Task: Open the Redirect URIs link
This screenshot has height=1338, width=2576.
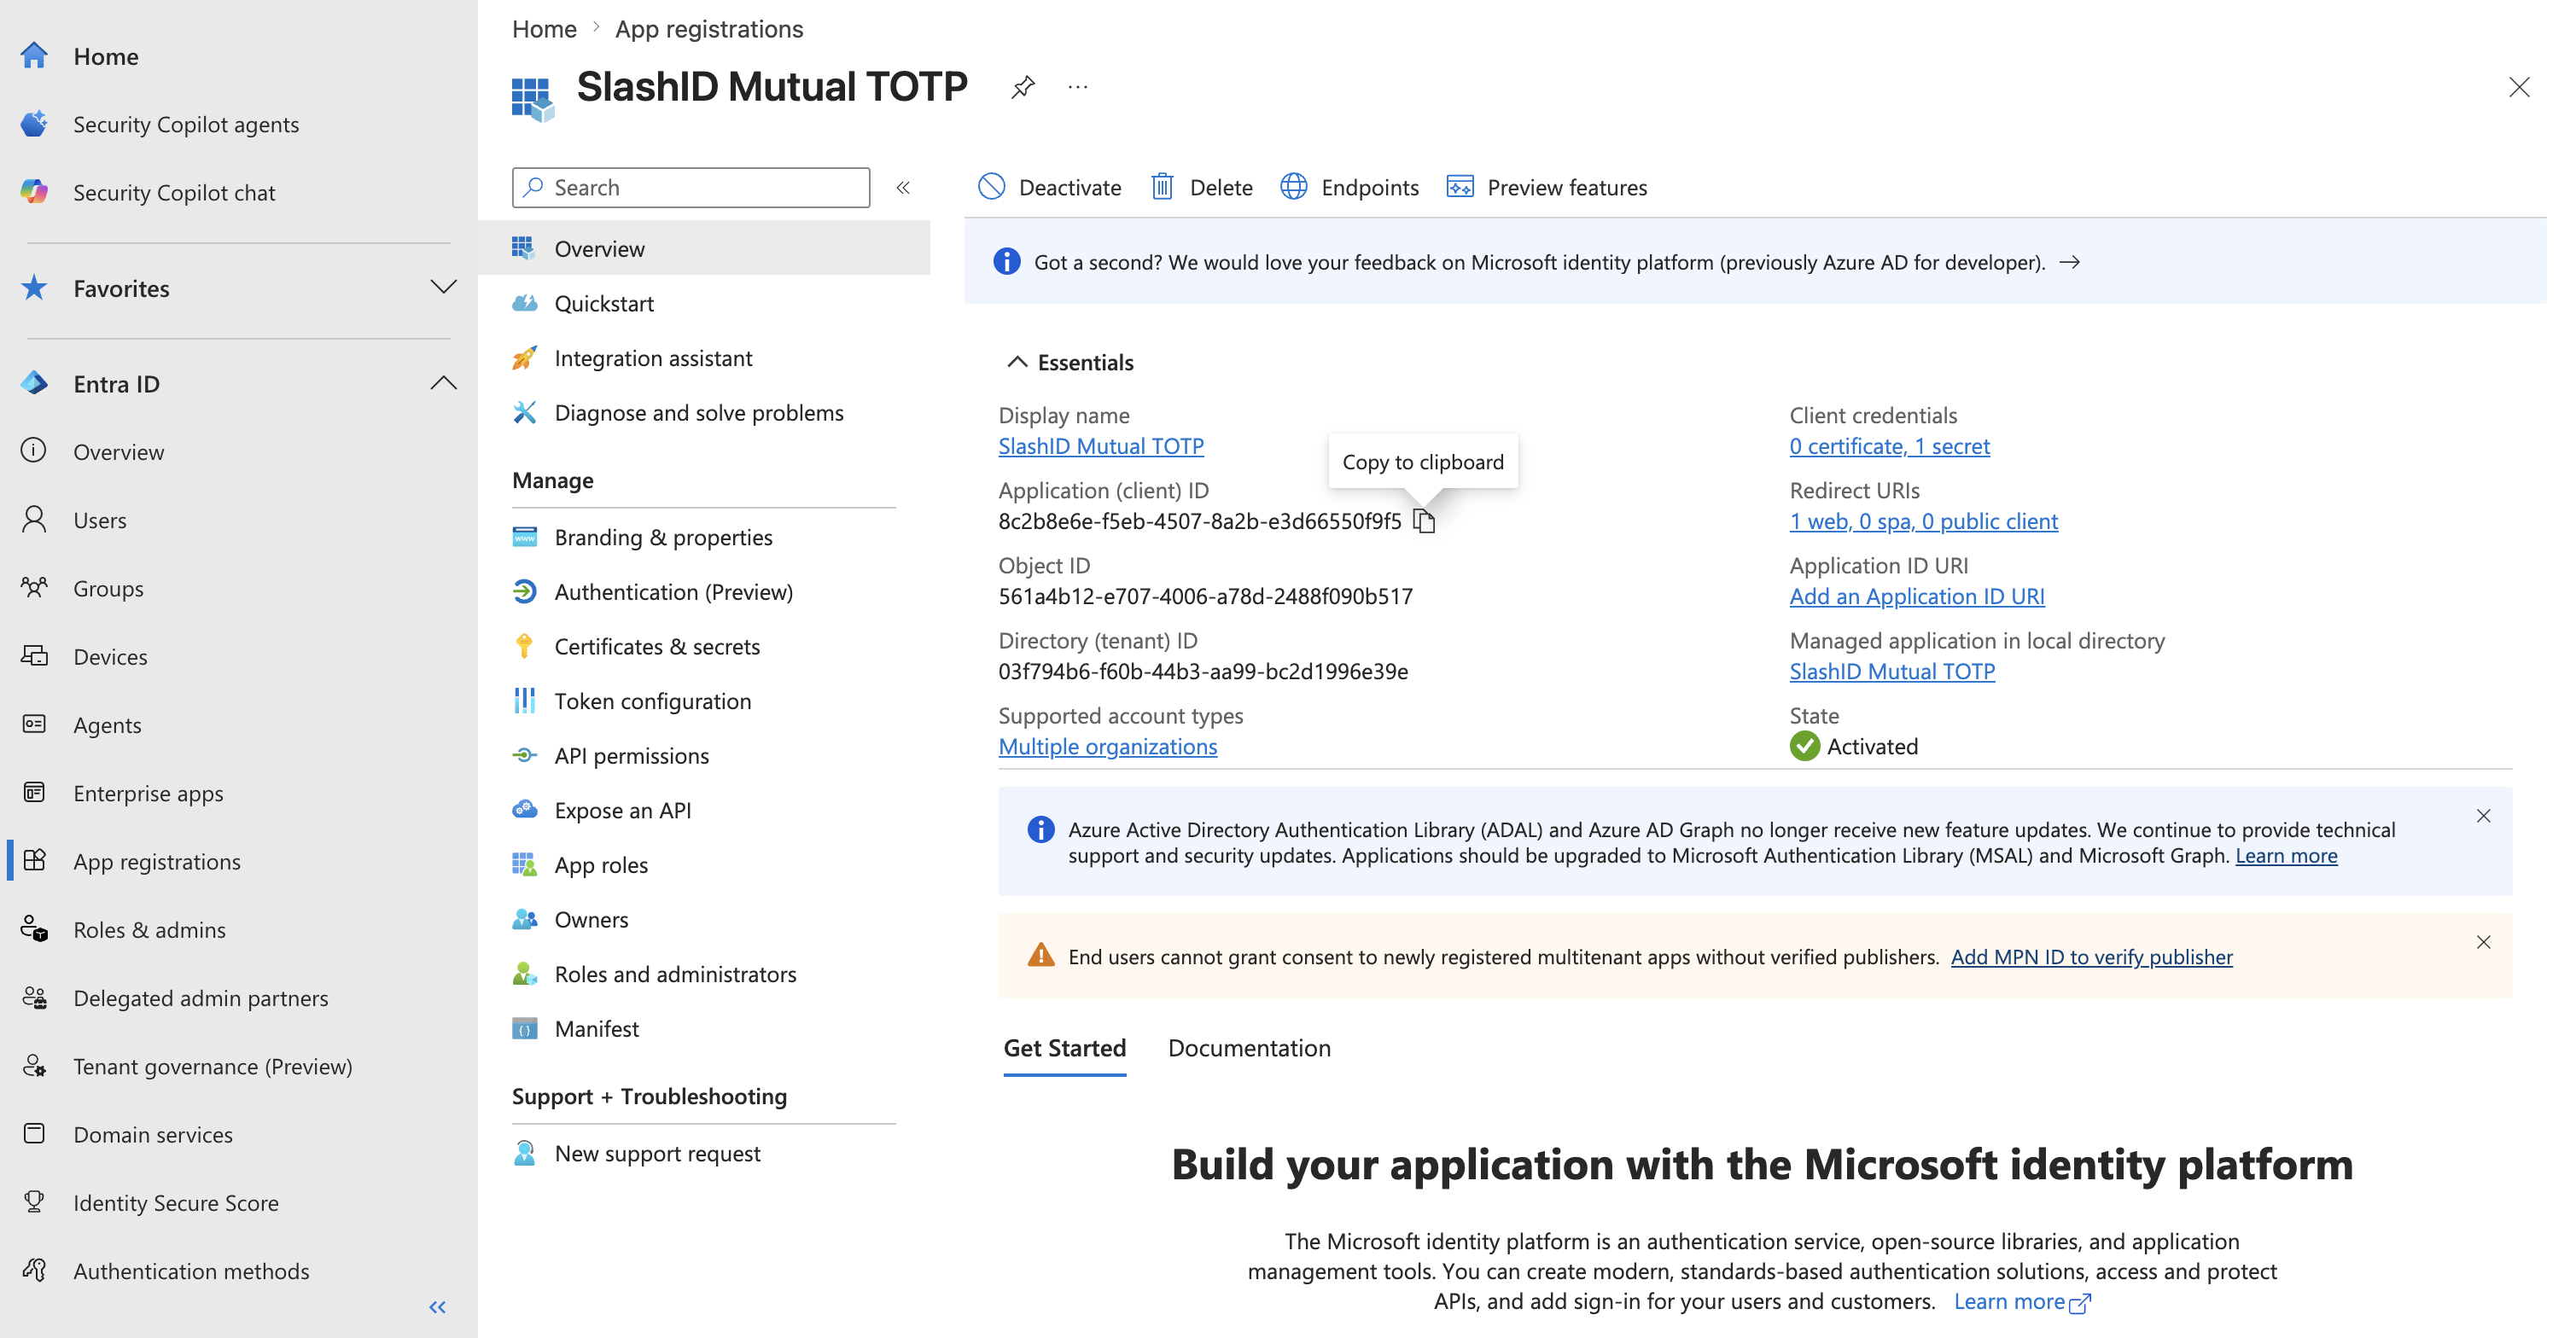Action: tap(1923, 521)
